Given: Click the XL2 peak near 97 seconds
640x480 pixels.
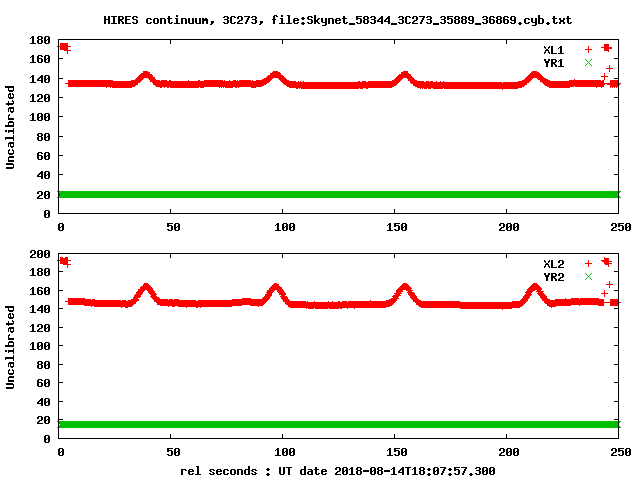Looking at the screenshot, I should click(x=276, y=289).
